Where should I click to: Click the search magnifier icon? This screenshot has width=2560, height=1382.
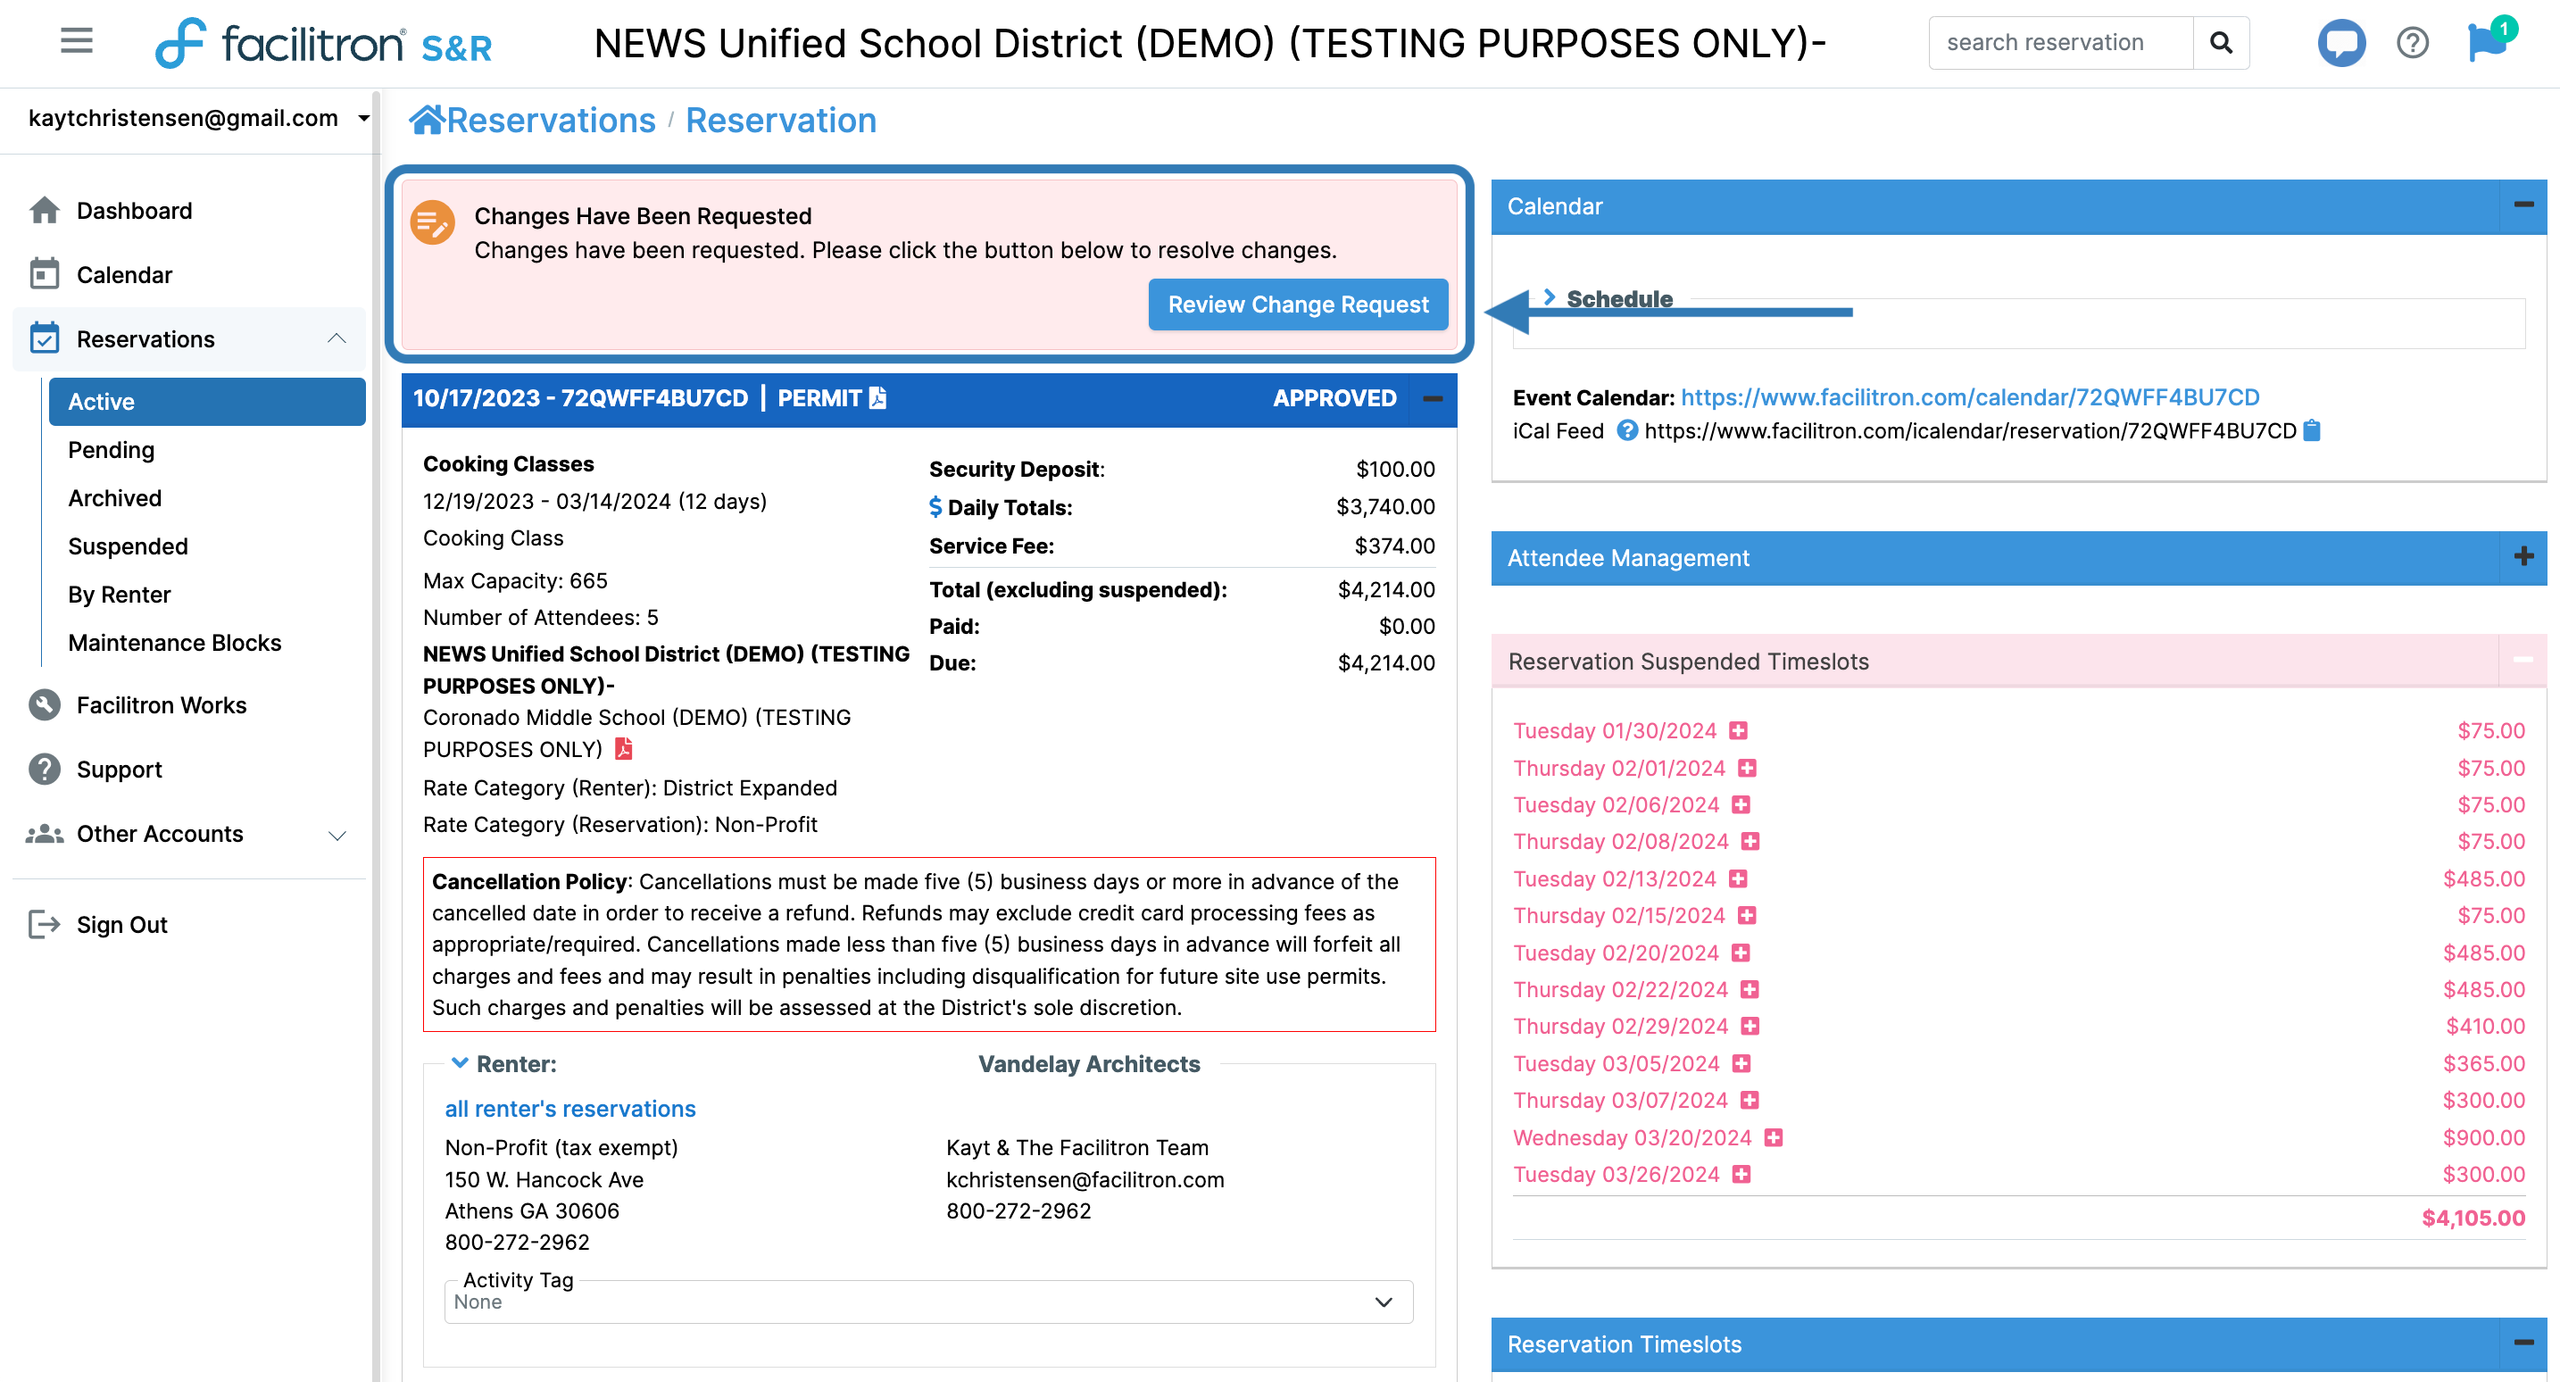point(2221,43)
